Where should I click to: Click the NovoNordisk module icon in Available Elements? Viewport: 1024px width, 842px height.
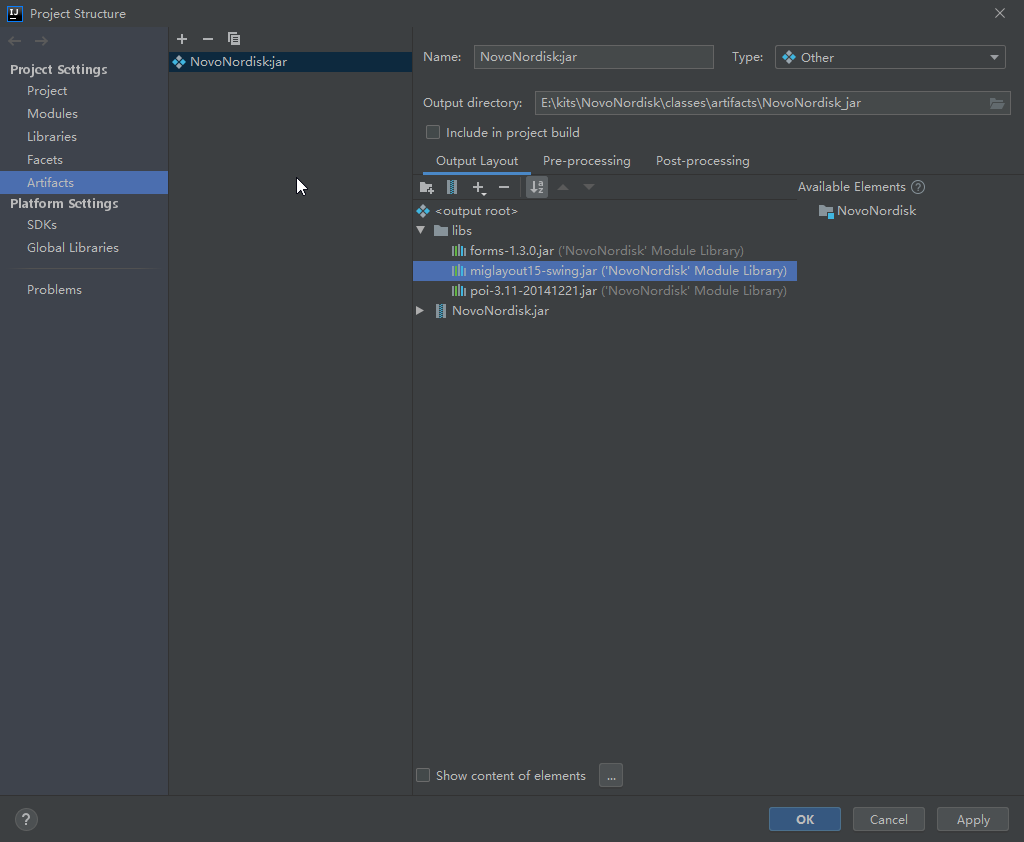826,212
